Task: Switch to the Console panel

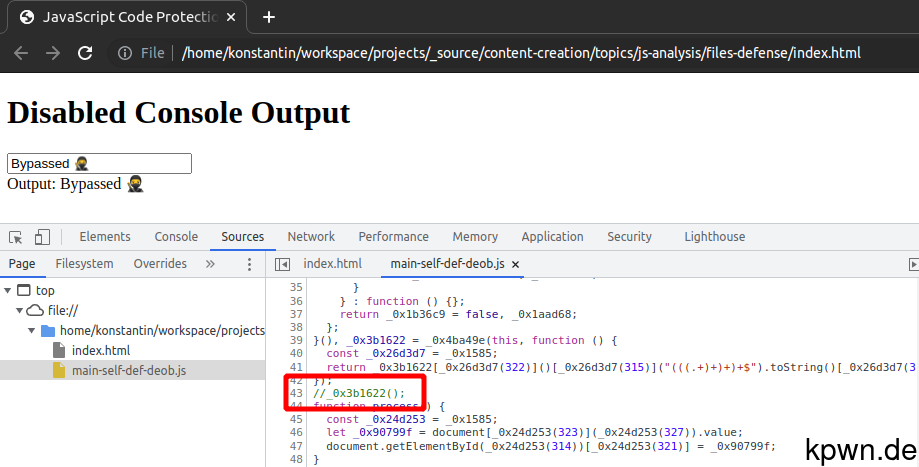Action: click(x=176, y=237)
